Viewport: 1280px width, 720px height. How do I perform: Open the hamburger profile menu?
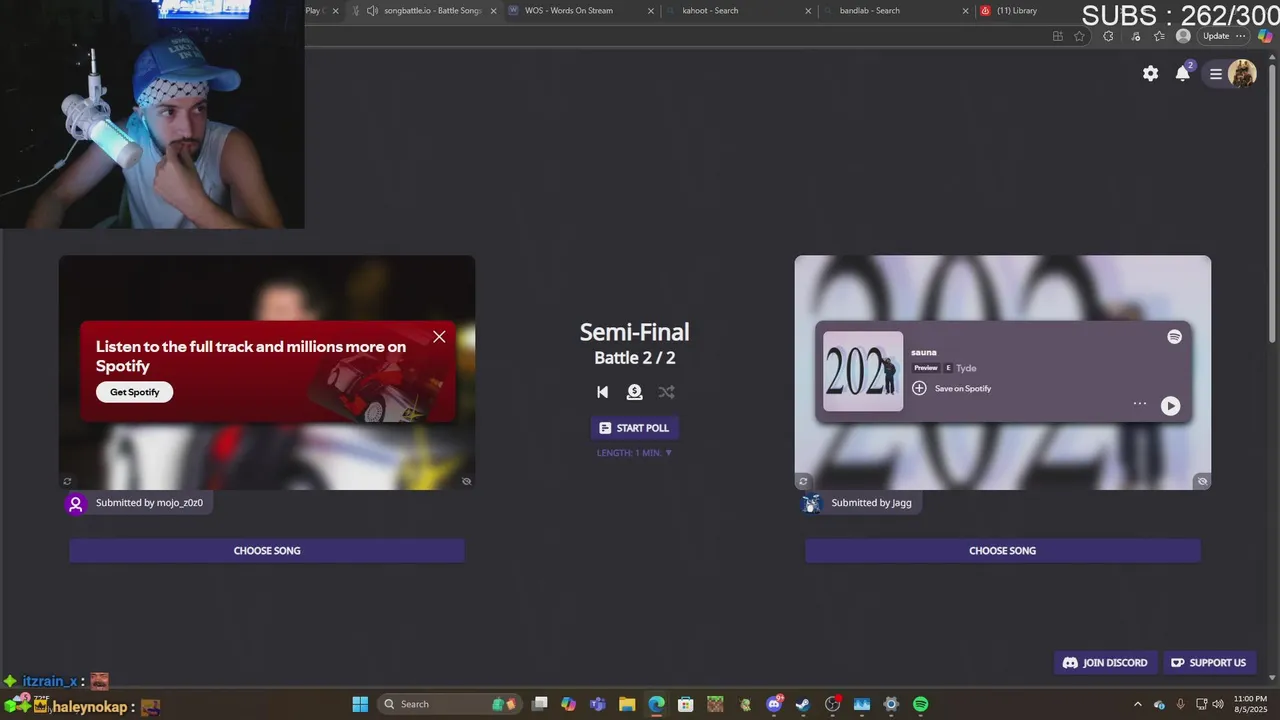point(1216,73)
